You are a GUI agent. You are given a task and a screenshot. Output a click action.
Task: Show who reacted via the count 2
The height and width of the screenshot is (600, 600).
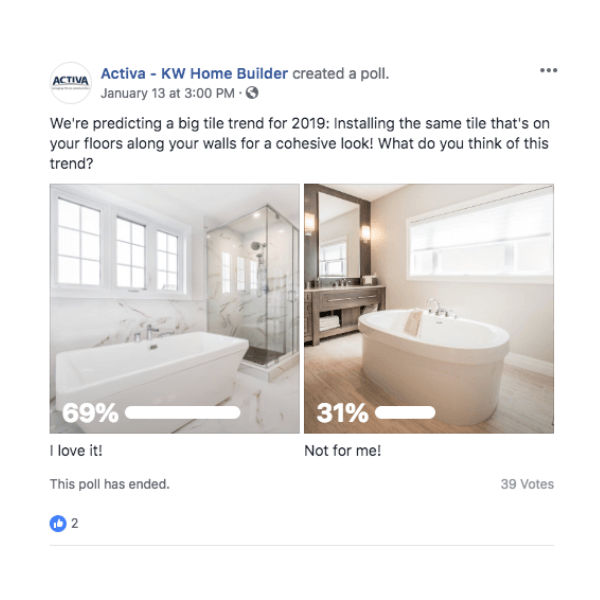pyautogui.click(x=75, y=523)
